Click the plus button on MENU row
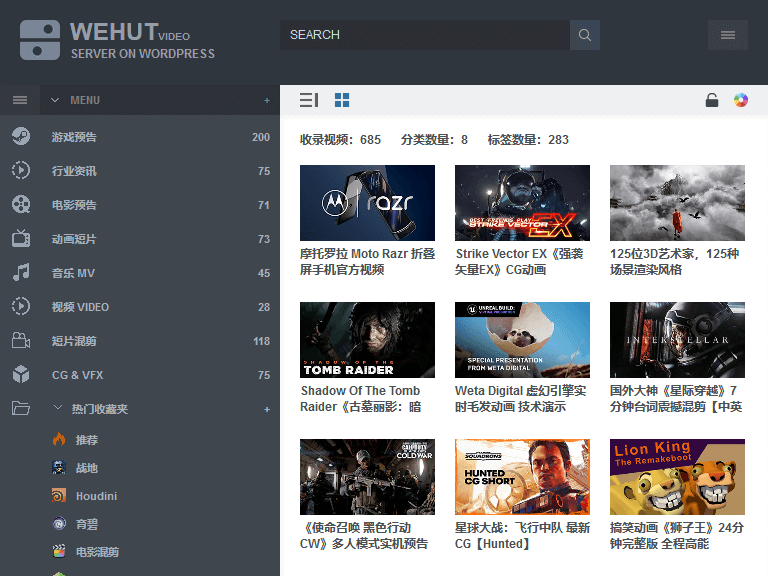This screenshot has height=576, width=768. pyautogui.click(x=267, y=100)
